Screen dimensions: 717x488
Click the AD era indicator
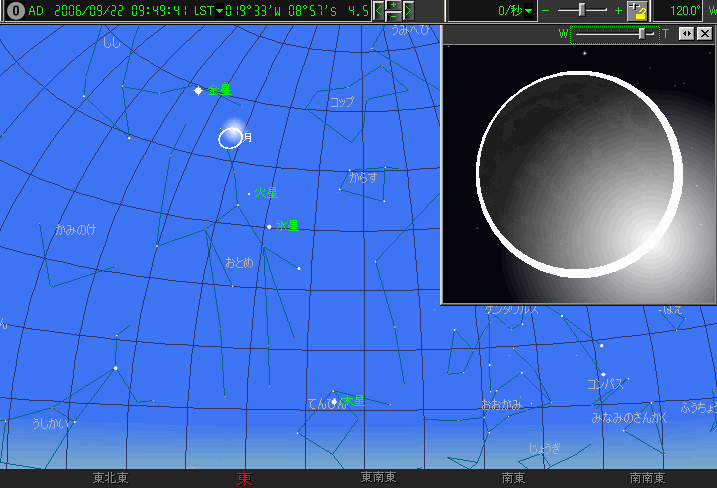(36, 11)
